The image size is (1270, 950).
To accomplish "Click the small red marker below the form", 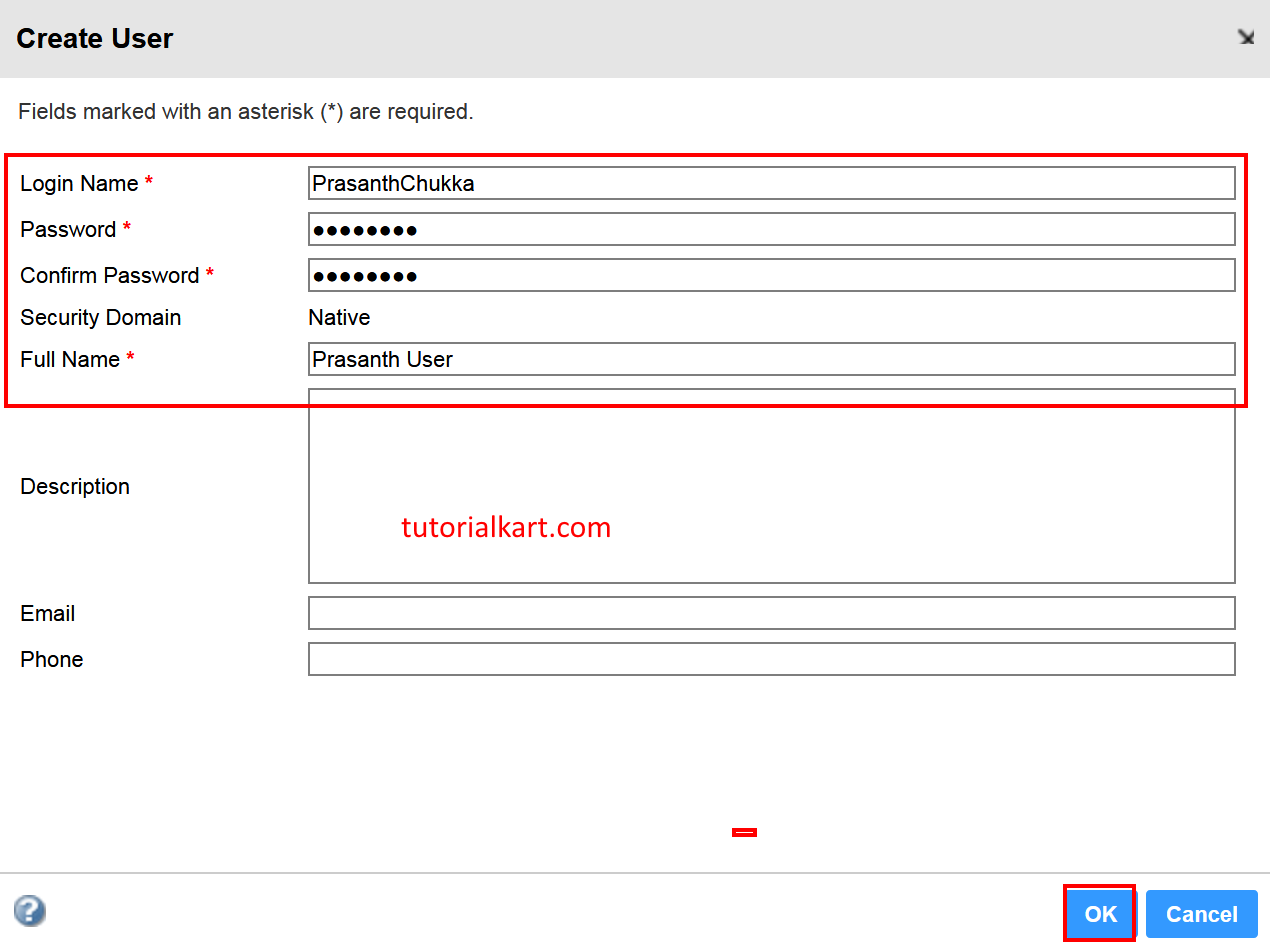I will [x=744, y=831].
